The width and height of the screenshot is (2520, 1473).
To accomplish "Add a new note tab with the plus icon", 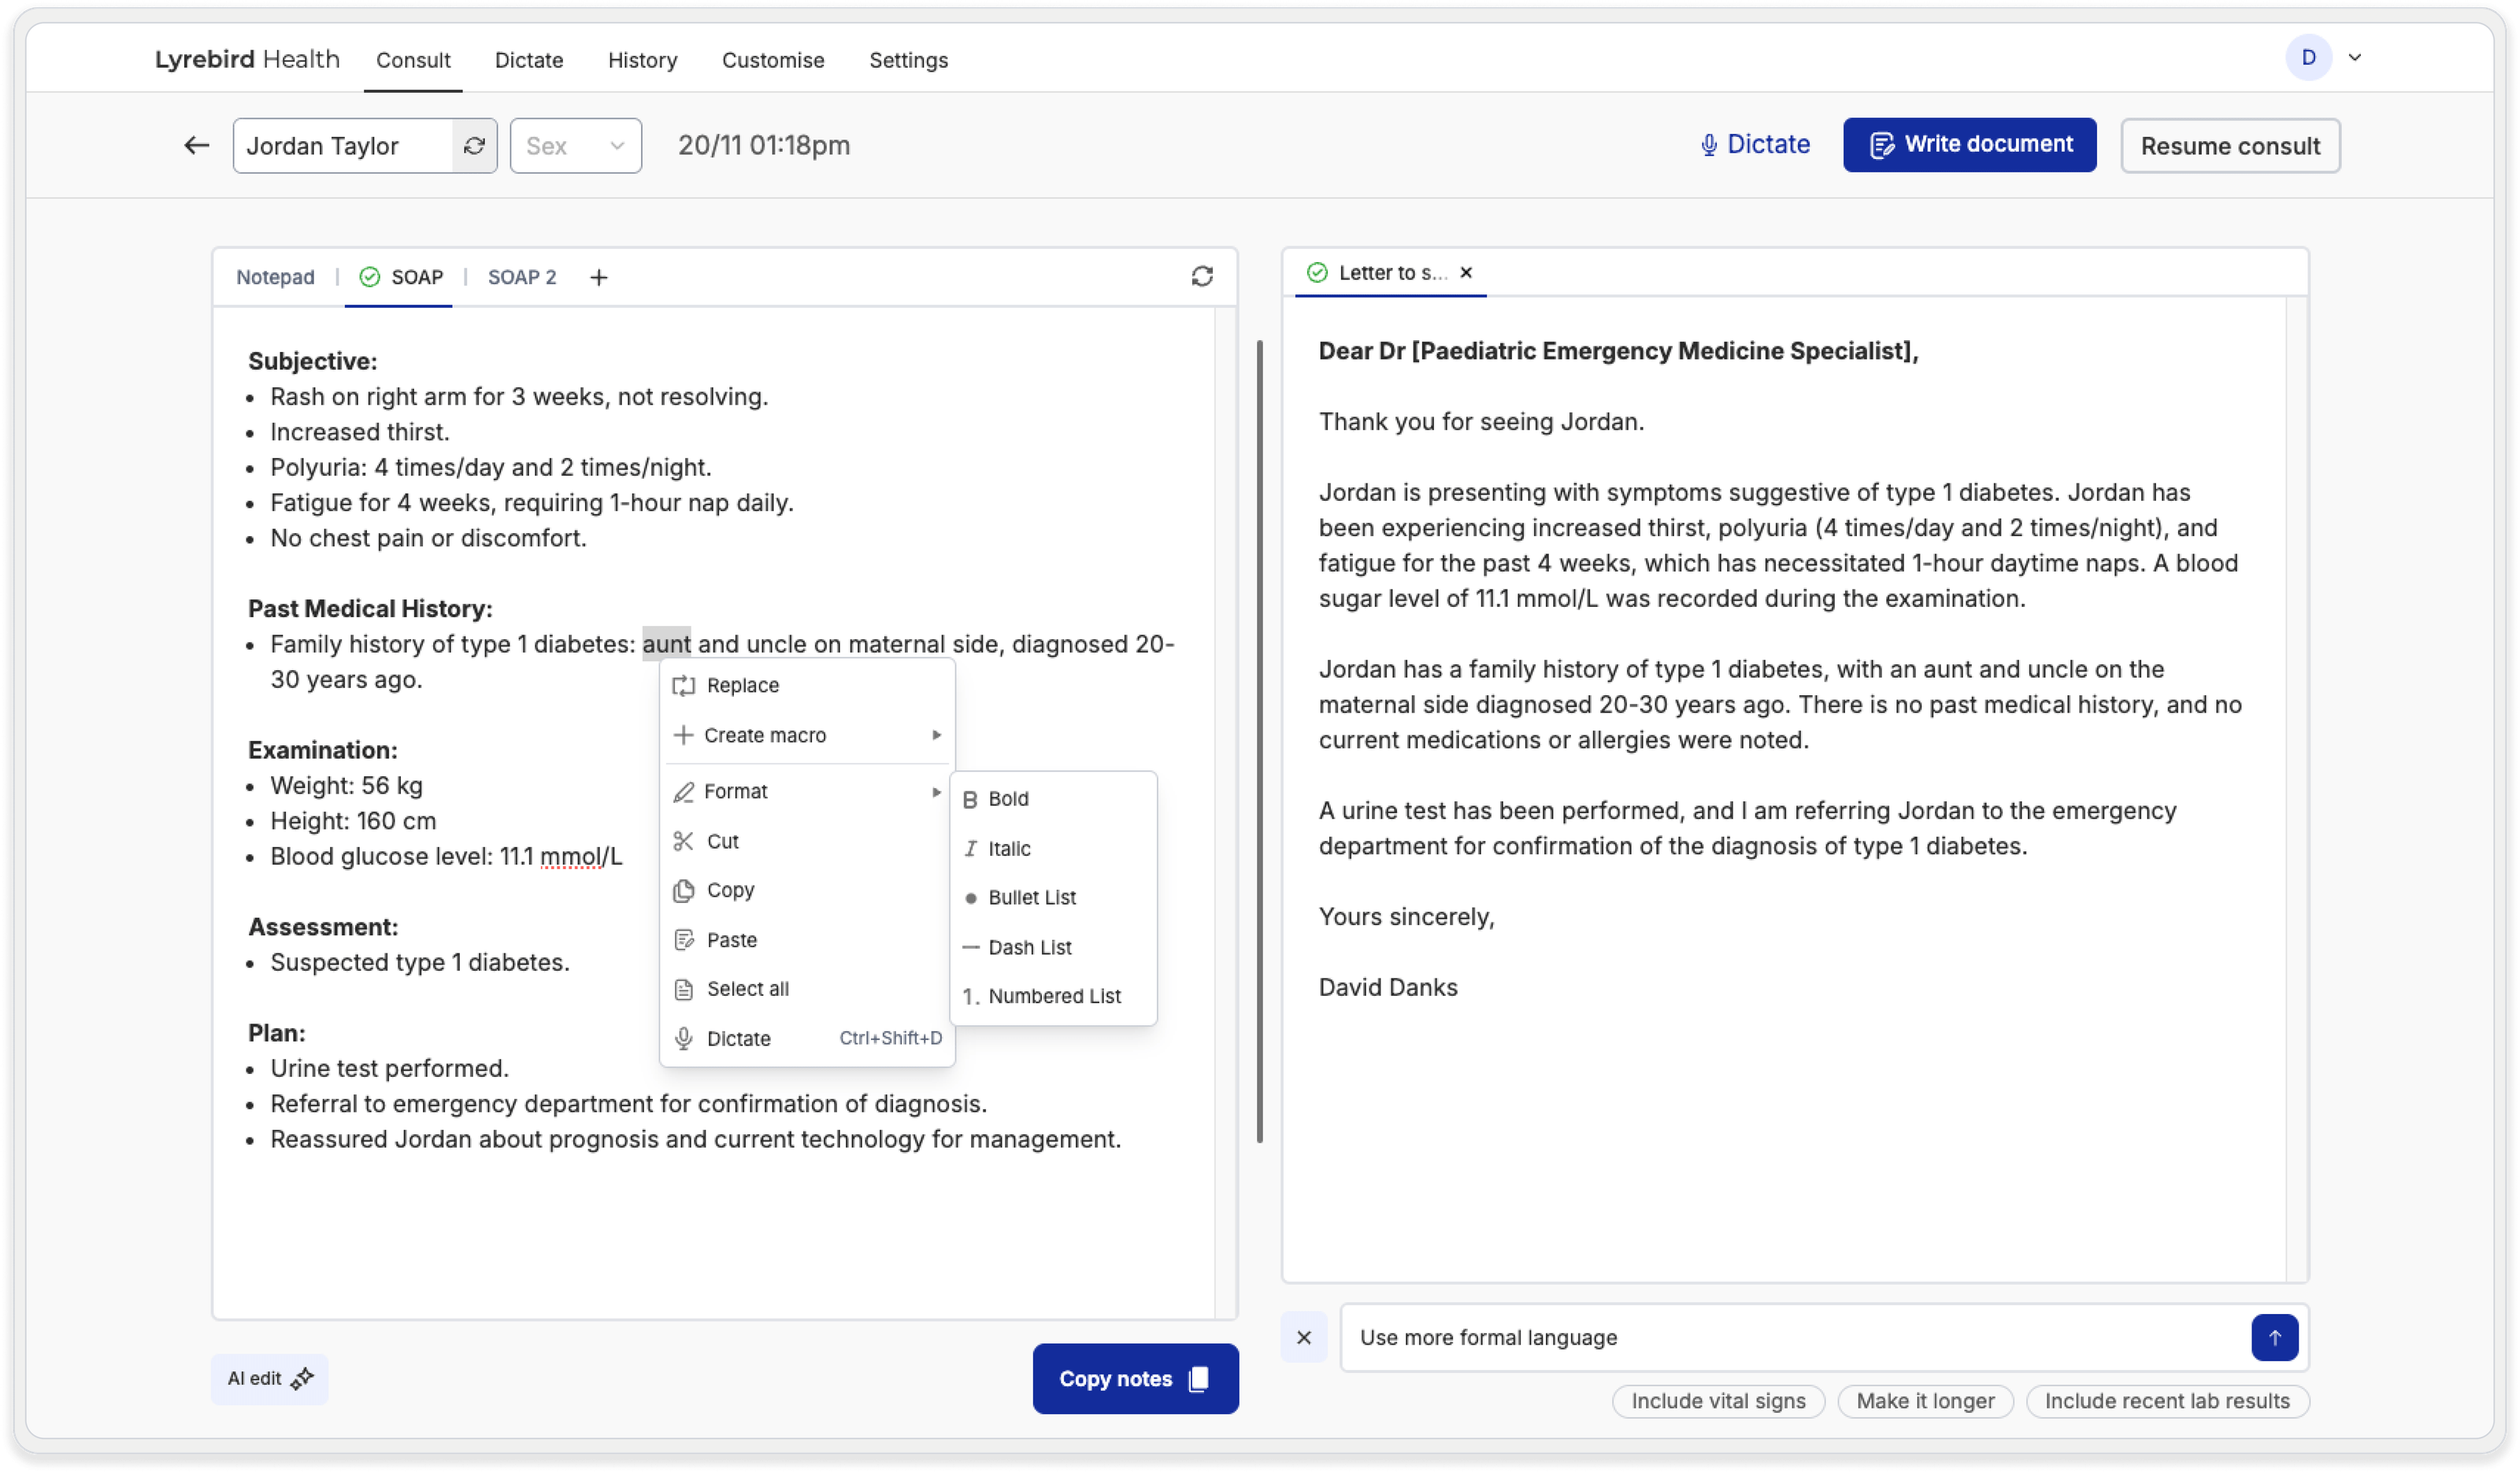I will coord(598,277).
